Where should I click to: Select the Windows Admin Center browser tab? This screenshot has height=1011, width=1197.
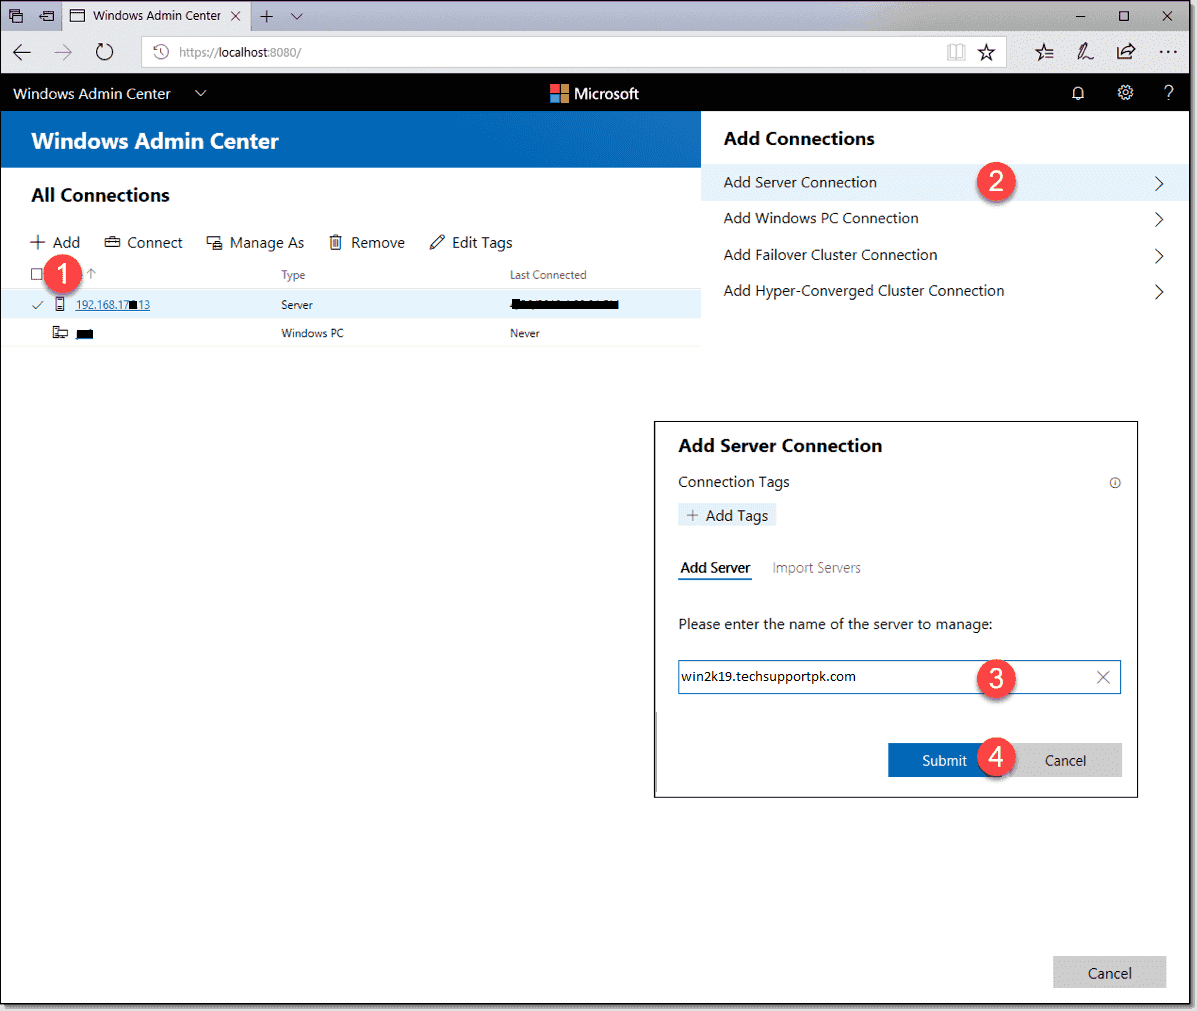[x=156, y=16]
